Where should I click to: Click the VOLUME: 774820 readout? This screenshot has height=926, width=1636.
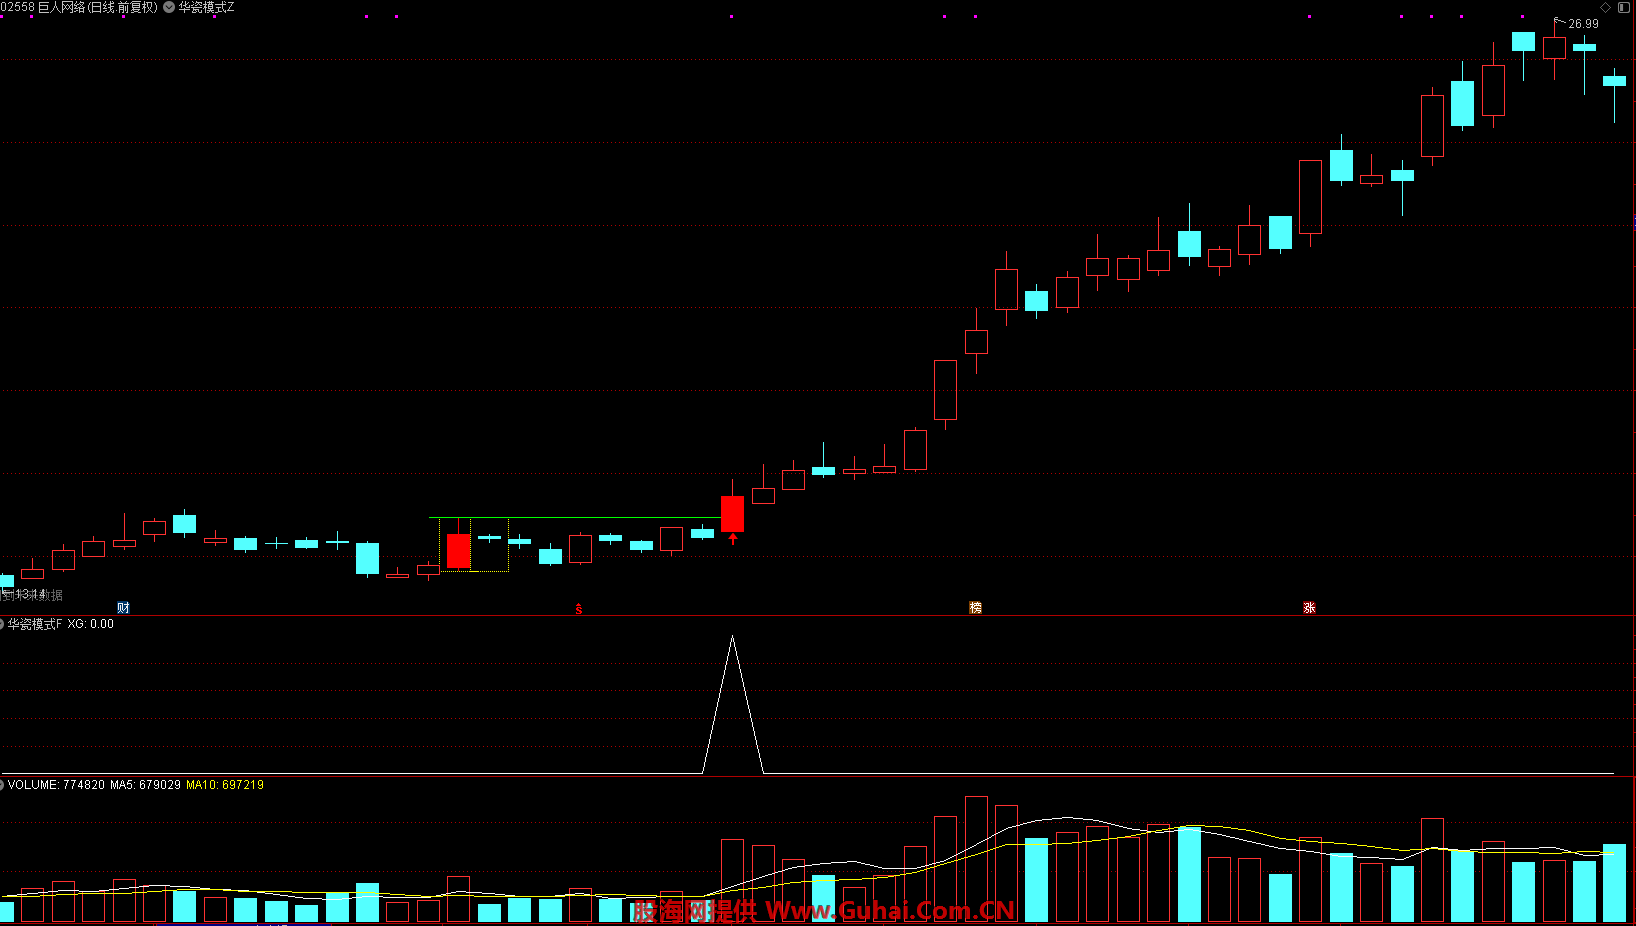tap(56, 785)
